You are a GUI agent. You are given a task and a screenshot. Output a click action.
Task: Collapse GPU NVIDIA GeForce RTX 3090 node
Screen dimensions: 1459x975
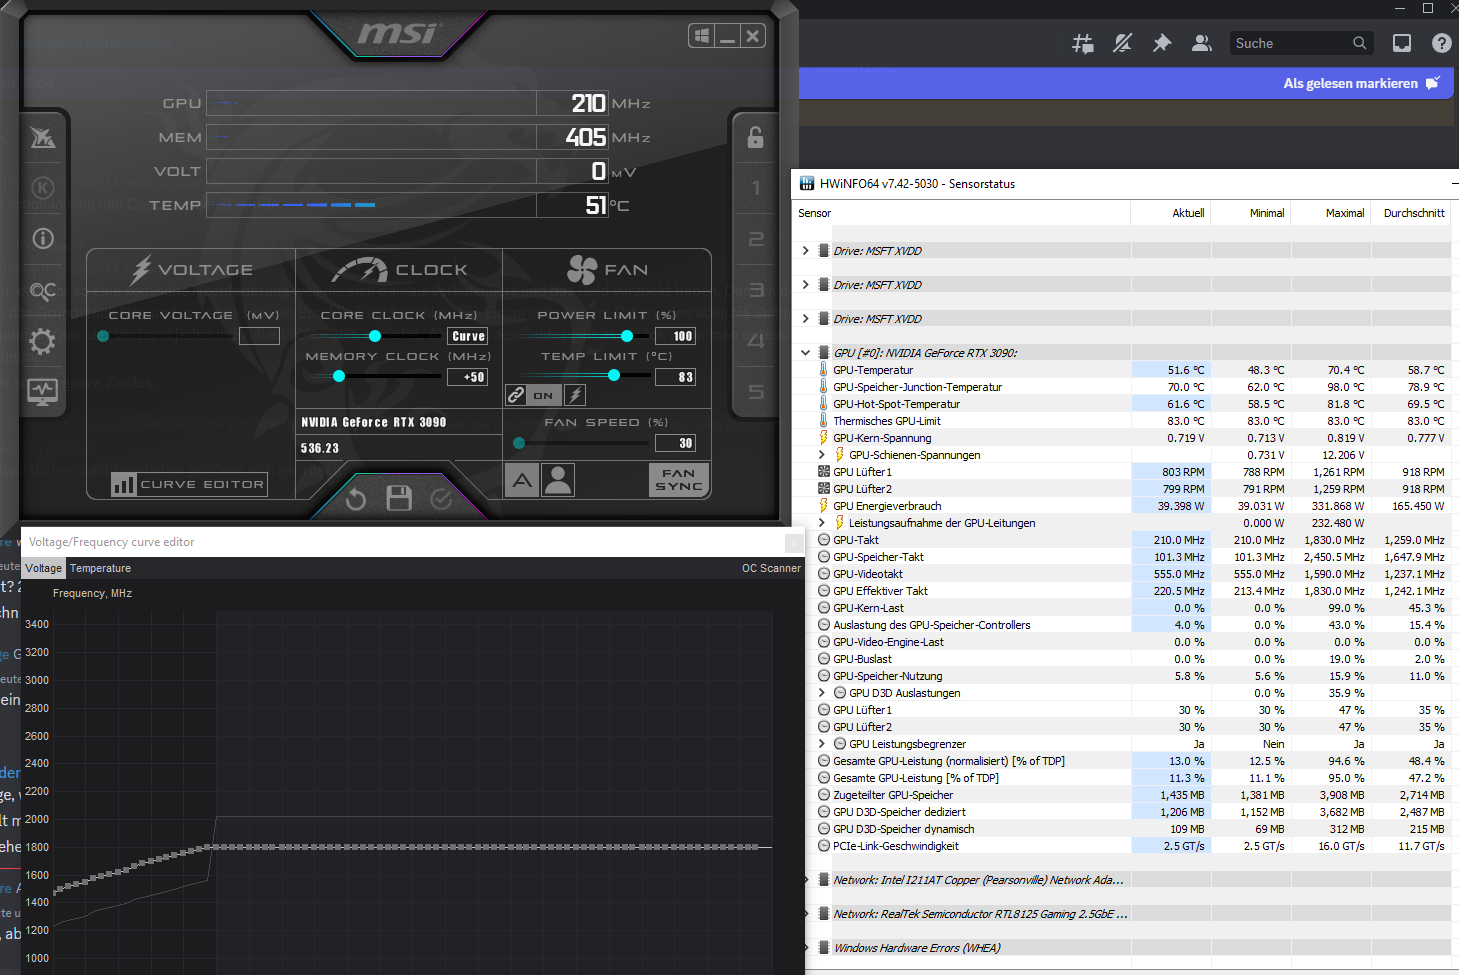[x=805, y=353]
